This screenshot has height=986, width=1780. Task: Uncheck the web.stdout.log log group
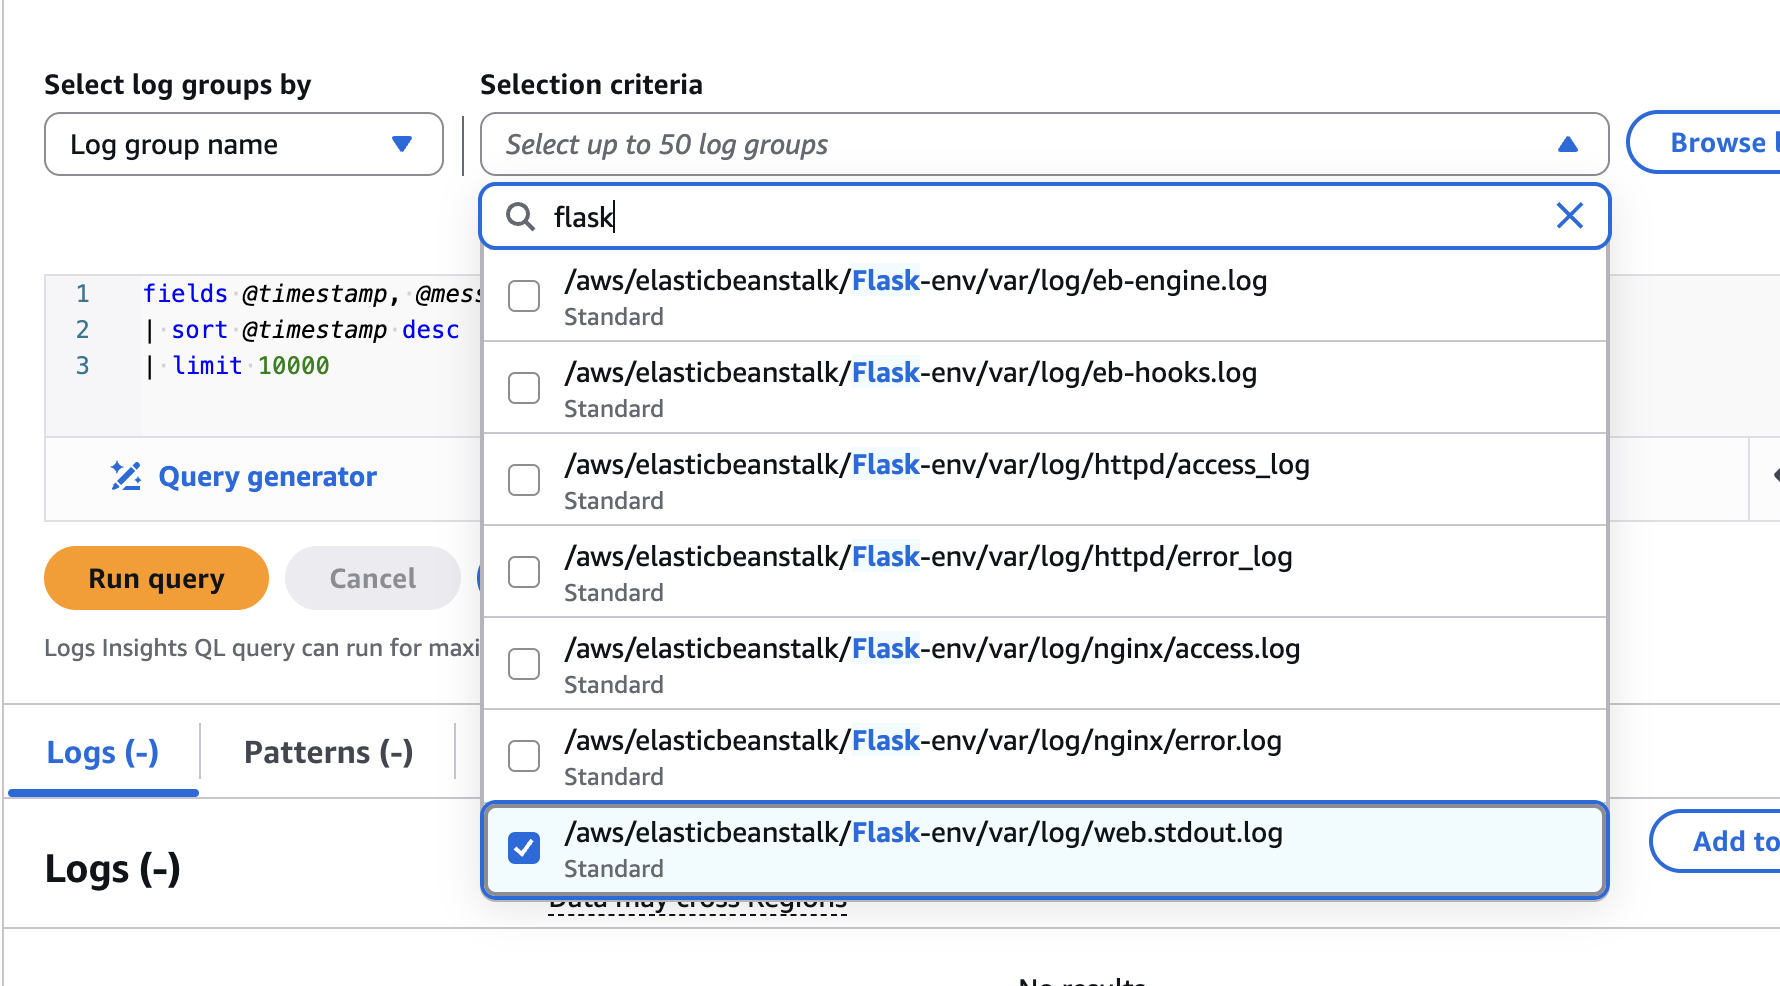pyautogui.click(x=524, y=848)
